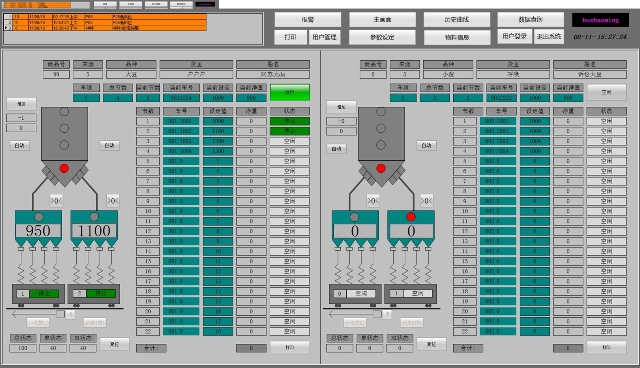Click the right hopper's red discharge gate indicator
Image resolution: width=640 pixels, height=368 pixels.
(x=381, y=168)
